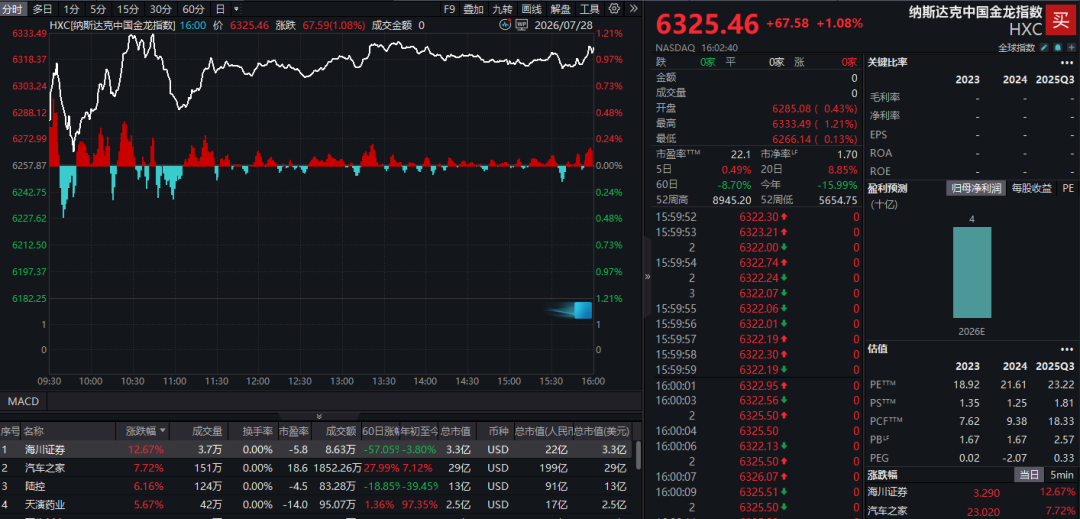This screenshot has height=519, width=1080.
Task: Click the WP screen icon beside date
Action: (521, 25)
